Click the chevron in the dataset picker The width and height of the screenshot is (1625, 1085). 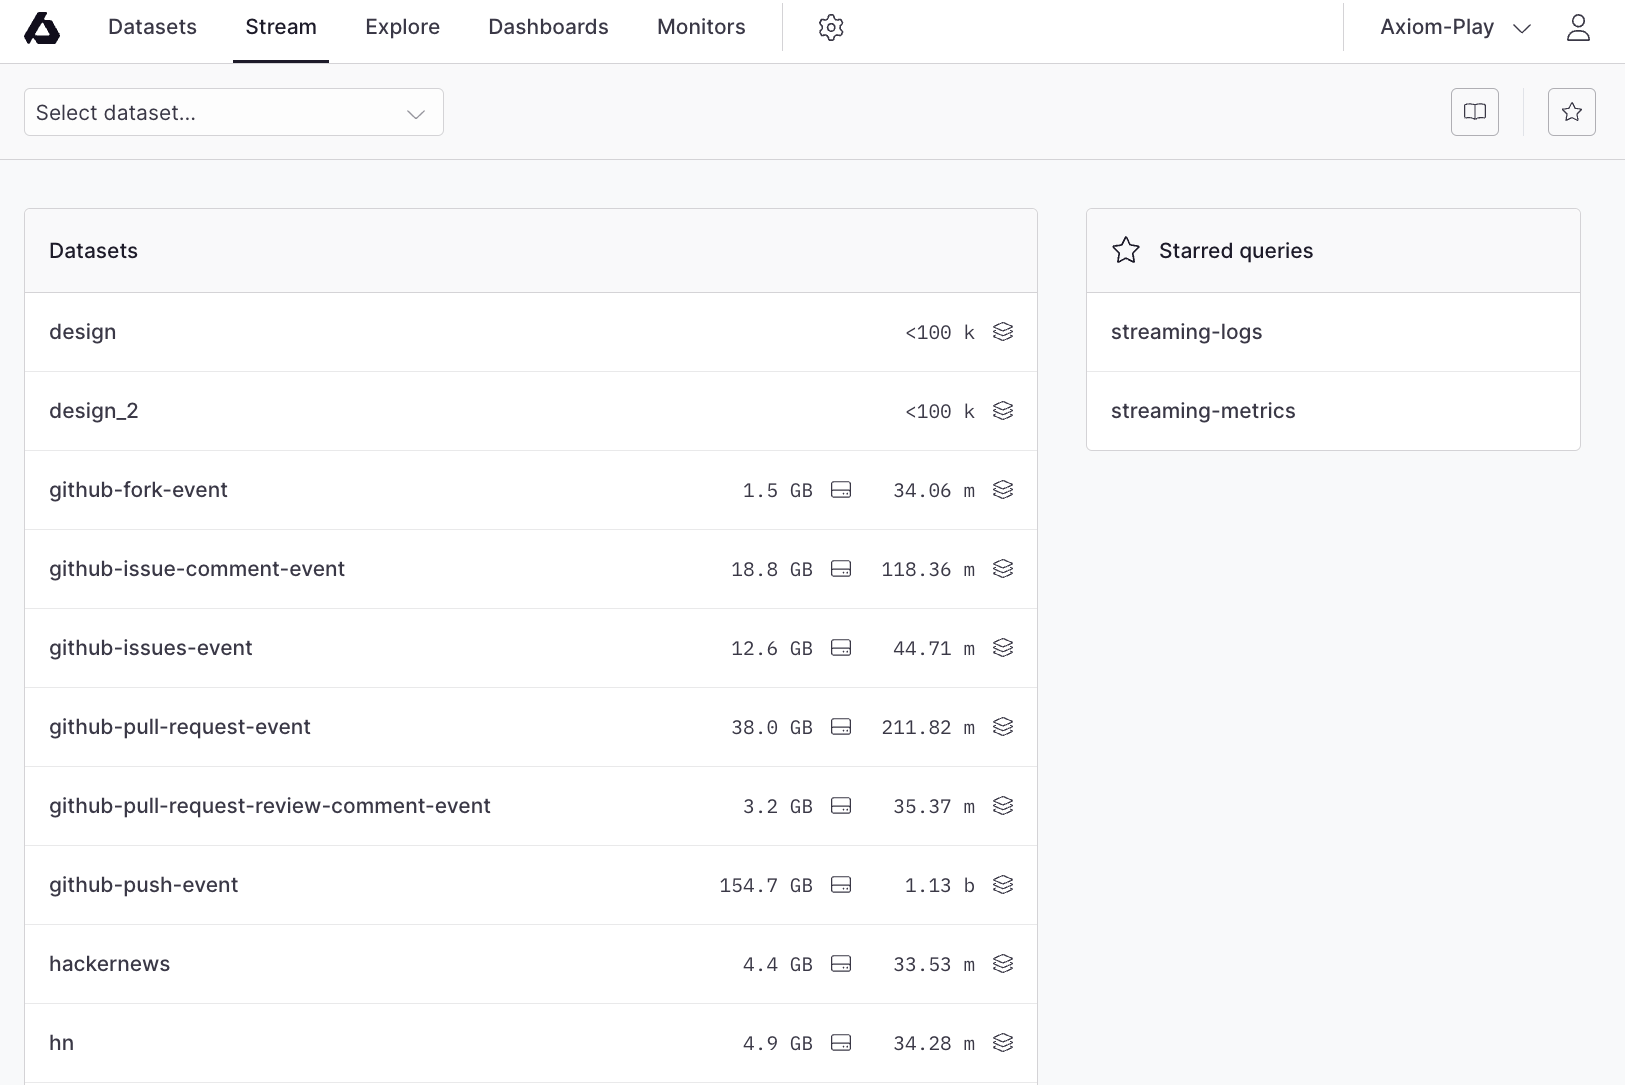(x=415, y=114)
